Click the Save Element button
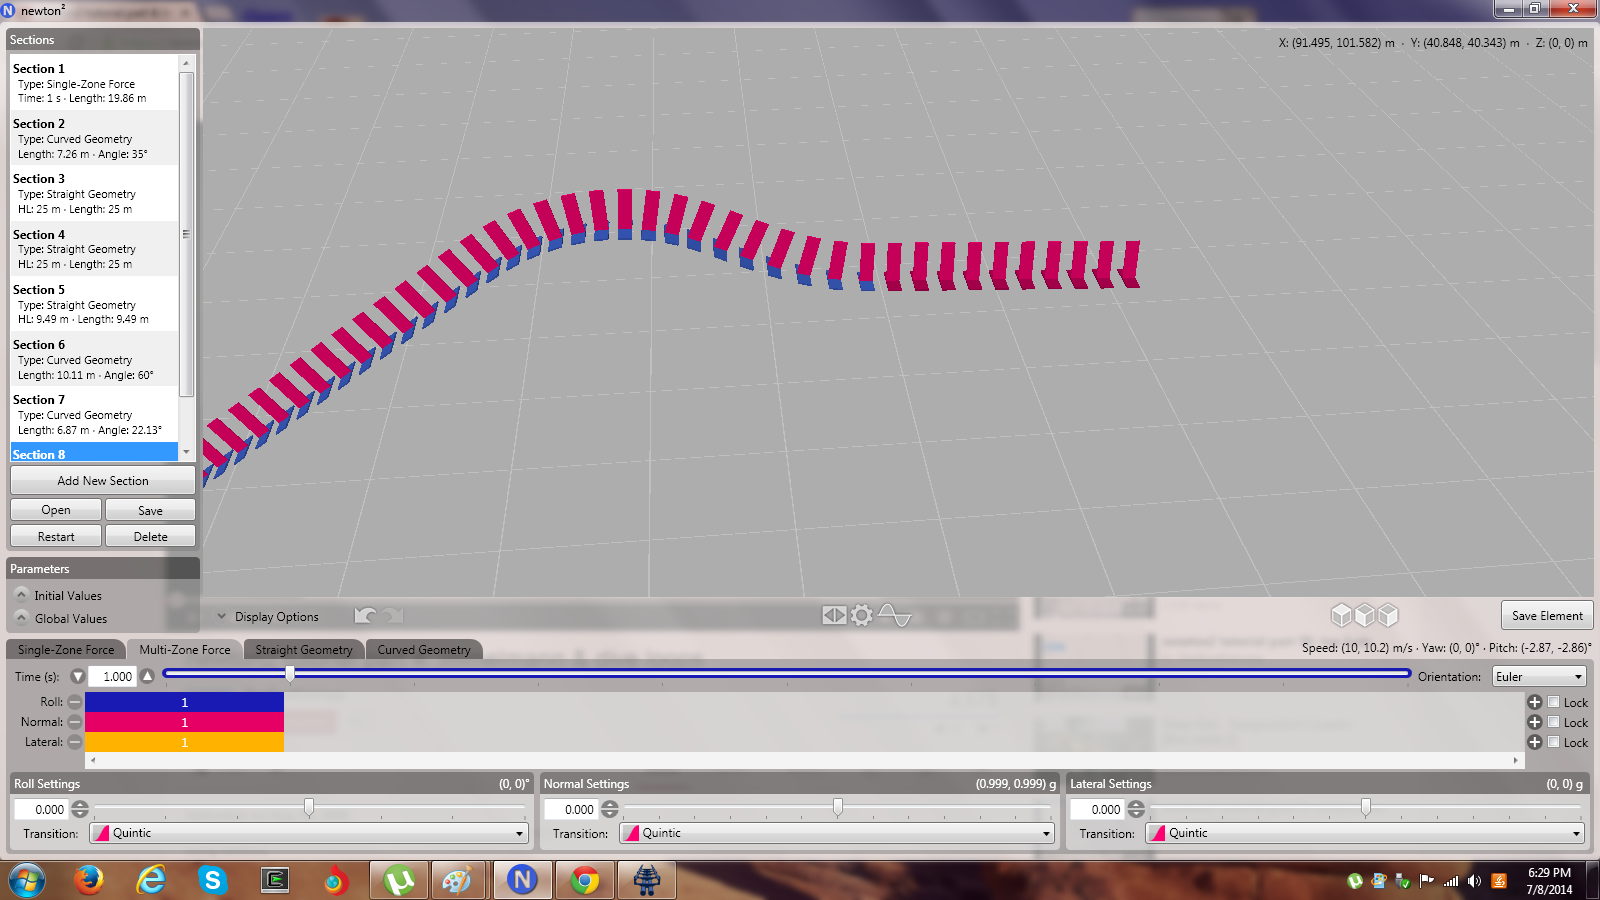Image resolution: width=1600 pixels, height=900 pixels. tap(1547, 616)
